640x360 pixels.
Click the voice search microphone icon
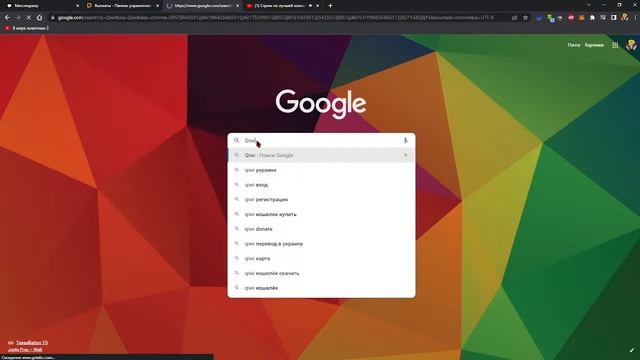(x=405, y=140)
